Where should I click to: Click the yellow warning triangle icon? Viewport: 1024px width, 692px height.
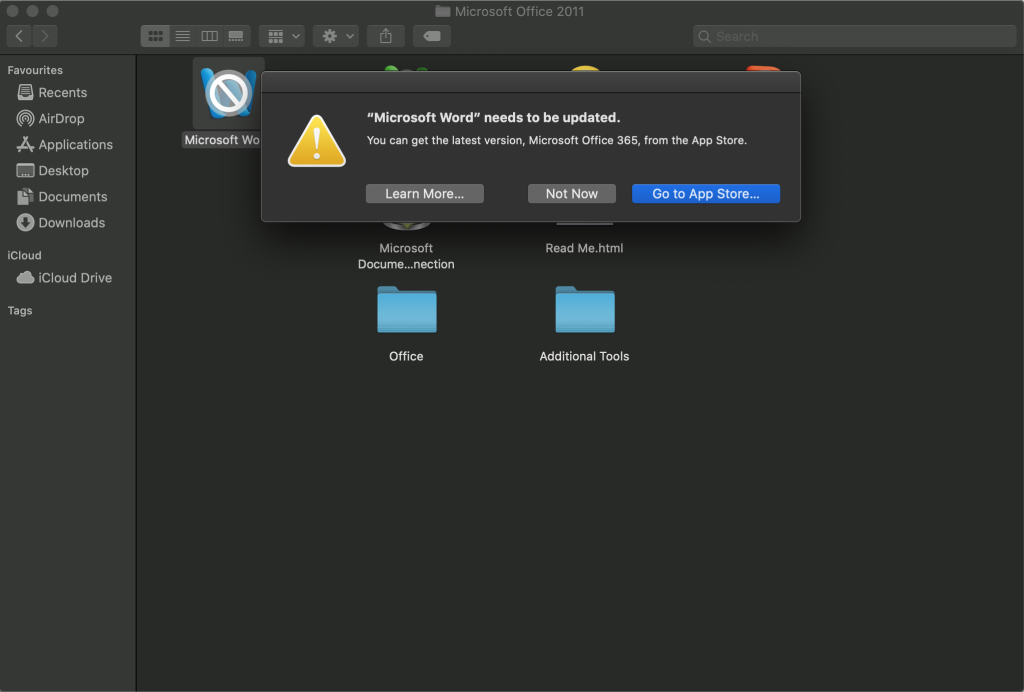(x=317, y=141)
